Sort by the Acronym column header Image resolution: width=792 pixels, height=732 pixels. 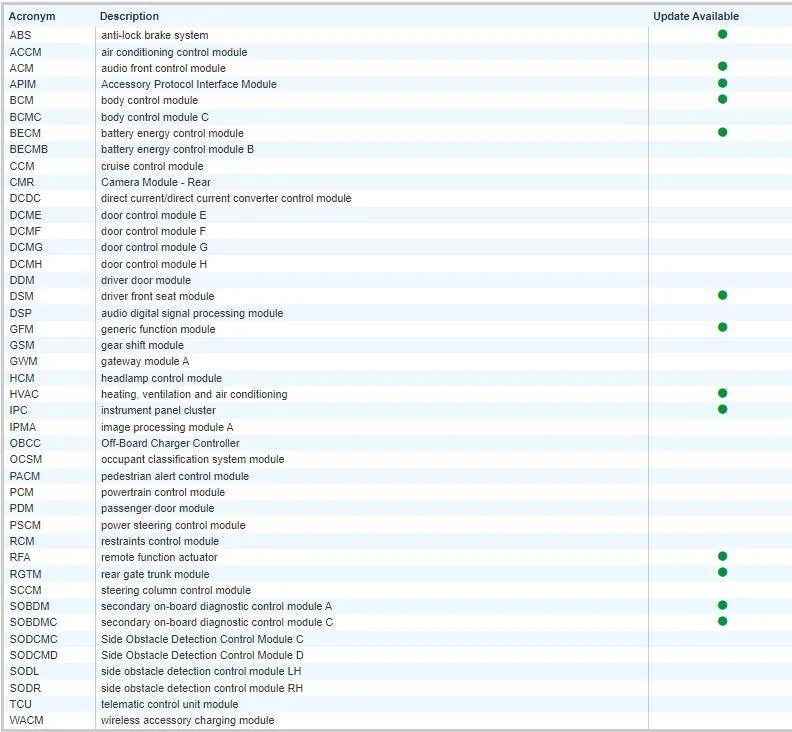[x=32, y=16]
